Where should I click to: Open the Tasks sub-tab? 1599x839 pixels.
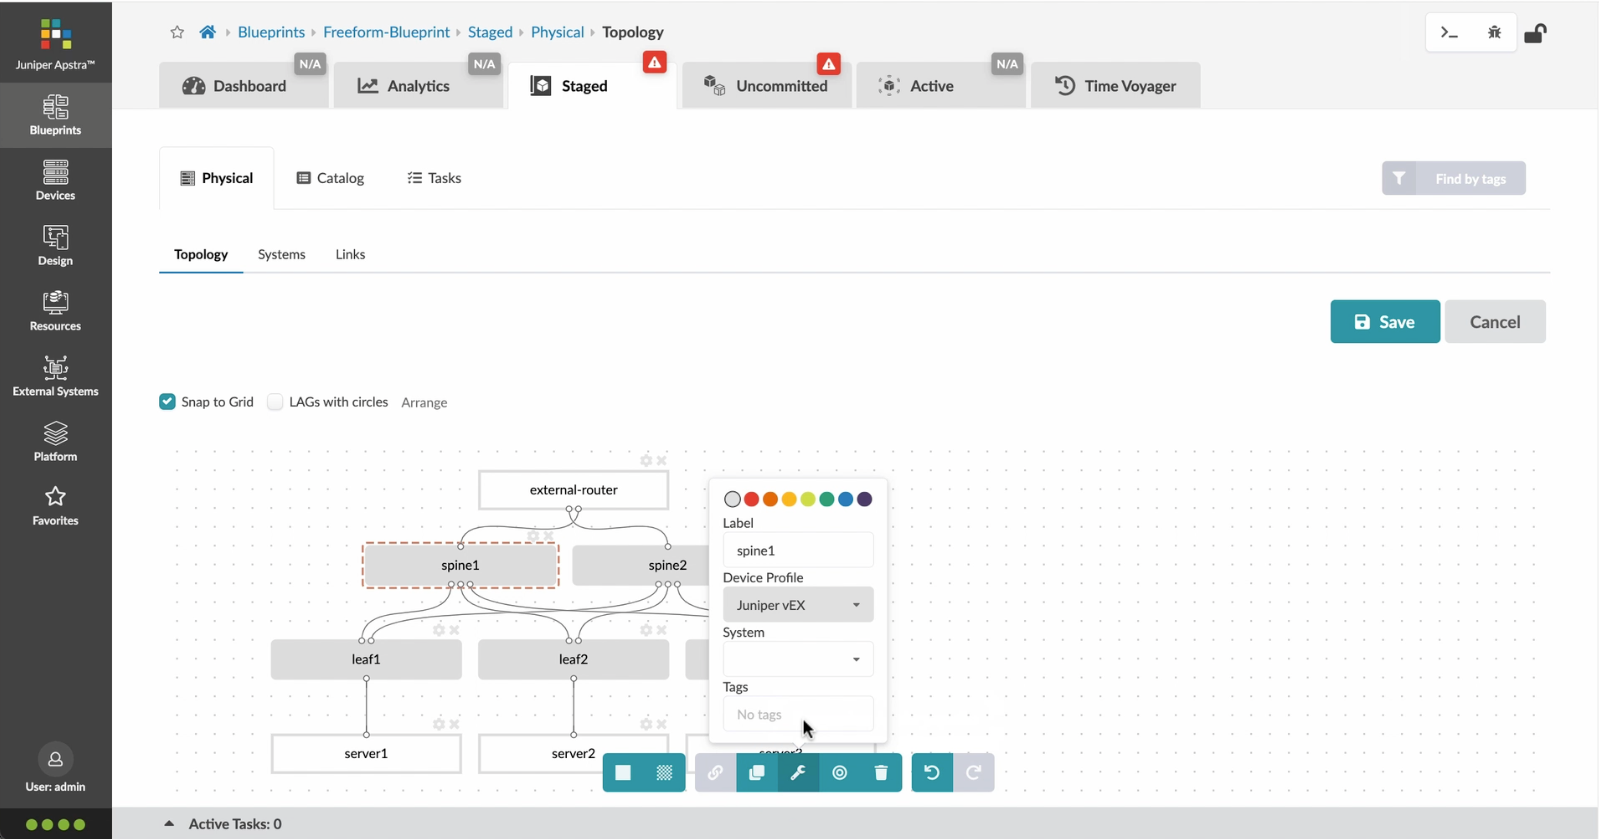coord(434,178)
